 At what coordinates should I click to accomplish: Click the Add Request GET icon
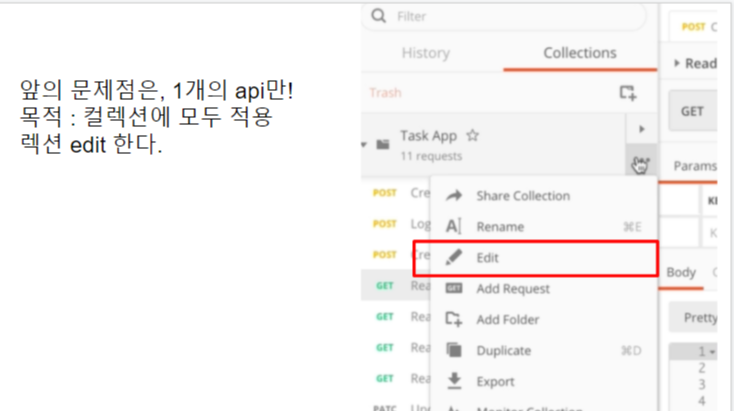coord(454,288)
